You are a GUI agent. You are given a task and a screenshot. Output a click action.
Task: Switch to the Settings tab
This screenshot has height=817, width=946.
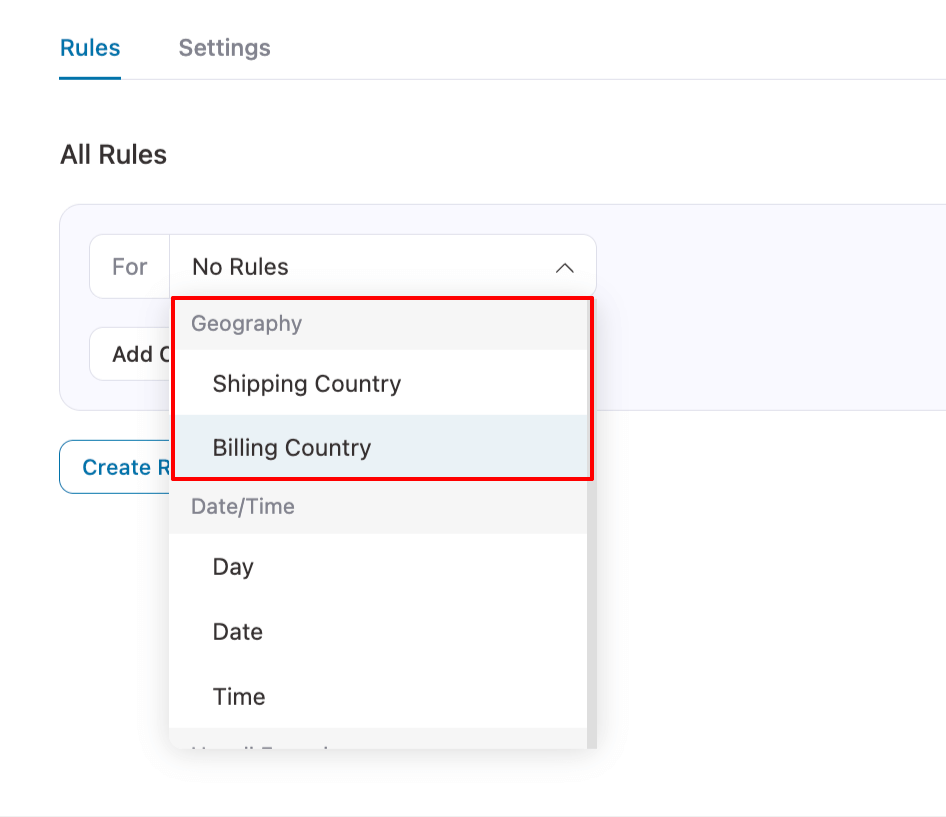[224, 48]
